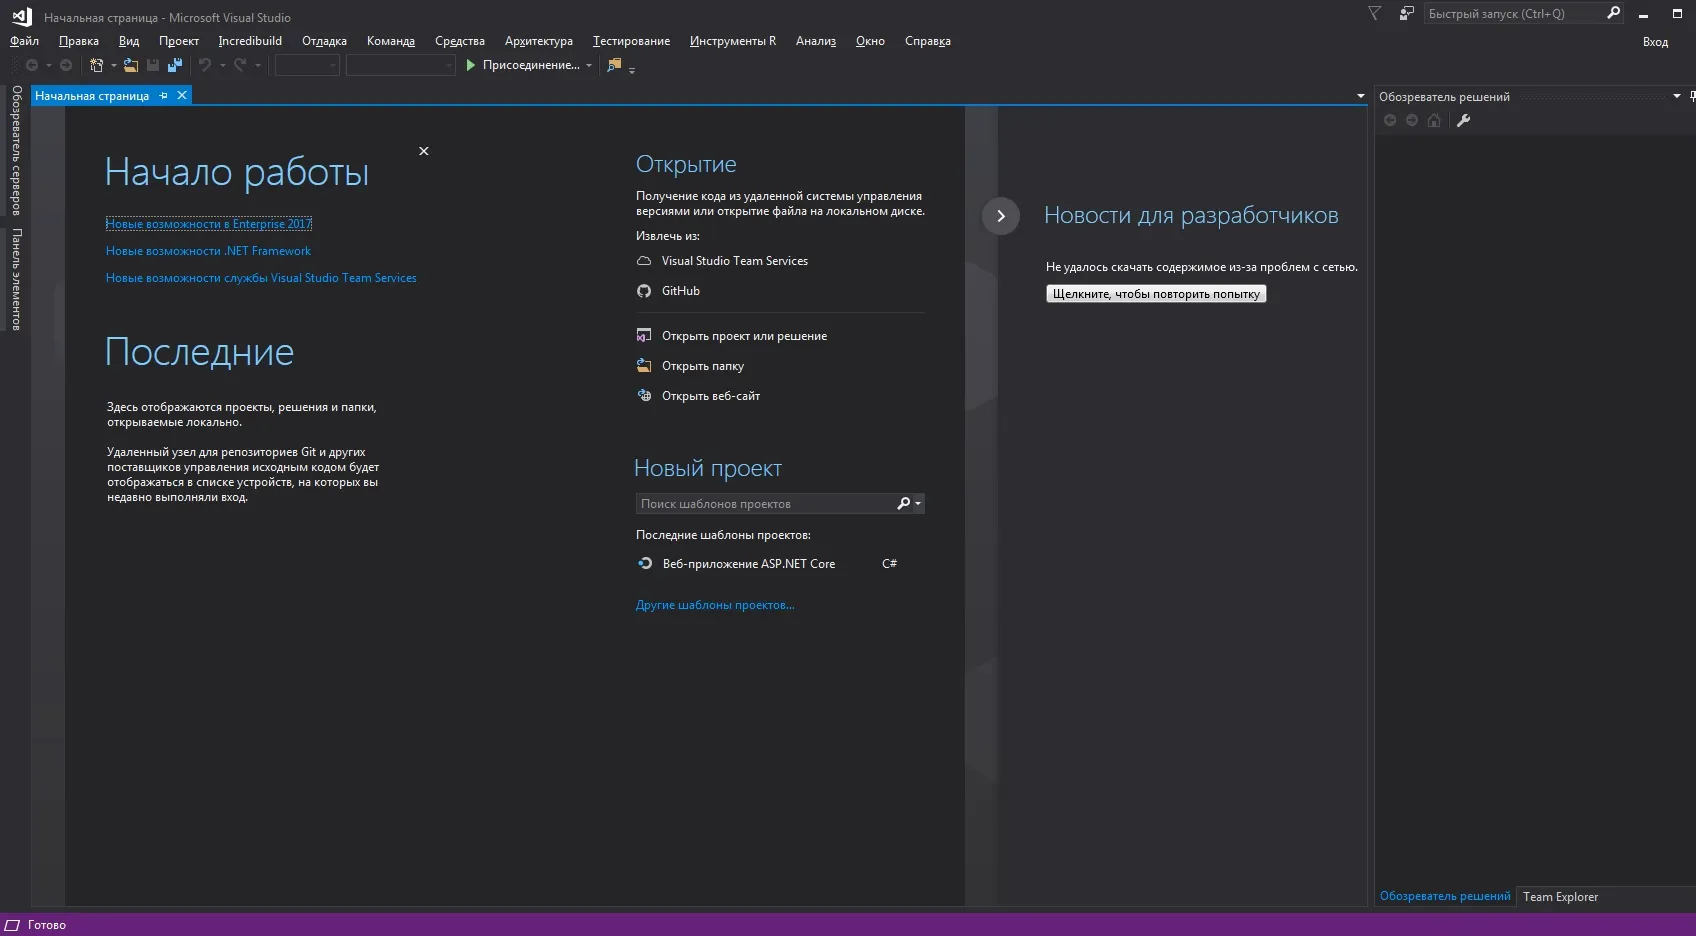1696x936 pixels.
Task: Open Solution Explorer properties wrench icon
Action: click(x=1464, y=120)
